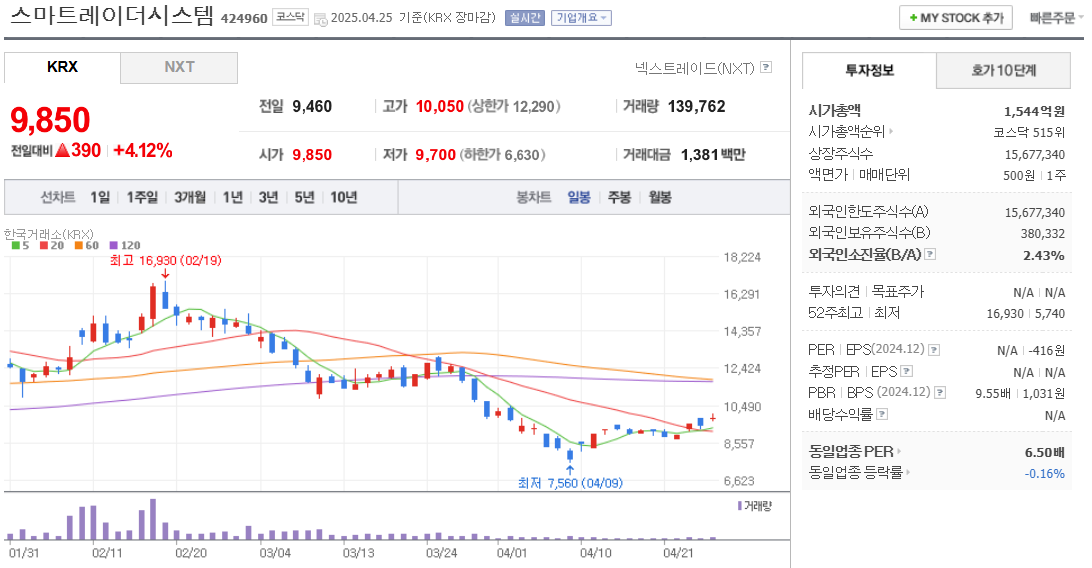Screen dimensions: 1092x568
Task: Click the trading value 1,381 백만
Action: point(712,155)
